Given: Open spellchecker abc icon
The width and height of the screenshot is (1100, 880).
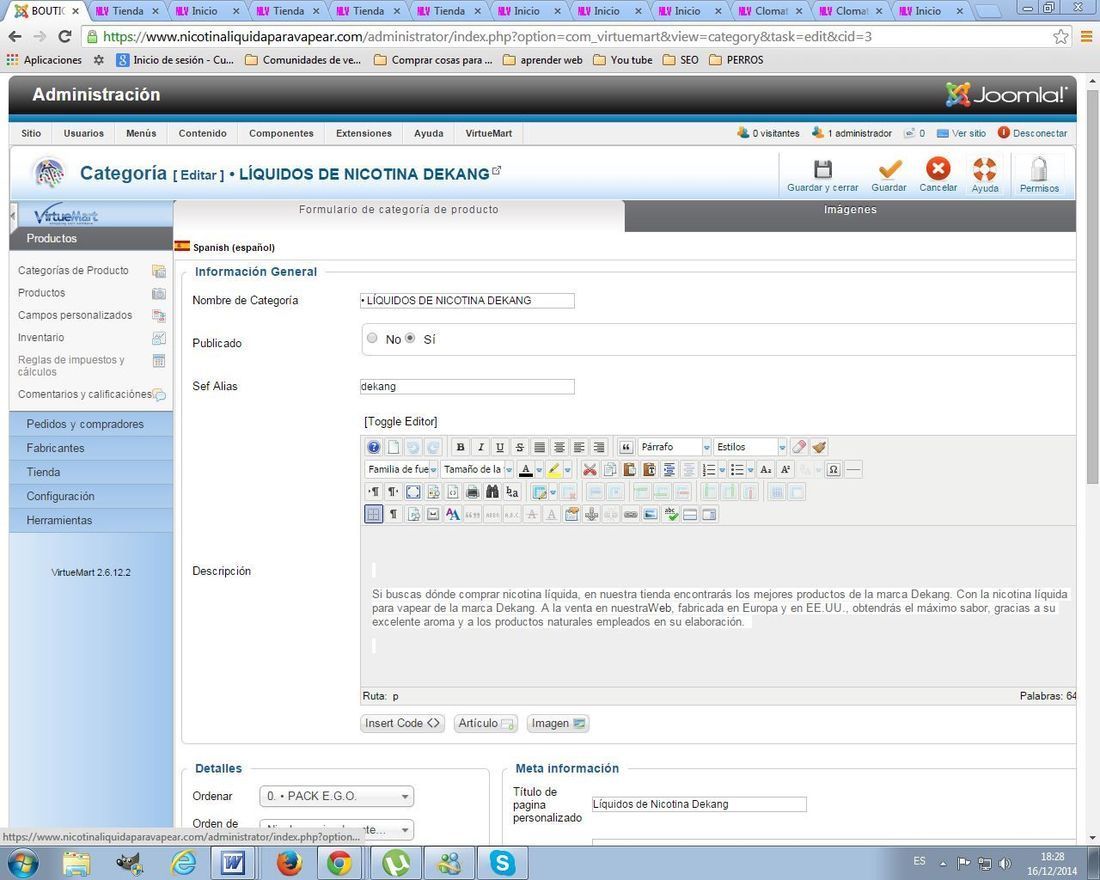Looking at the screenshot, I should 671,514.
